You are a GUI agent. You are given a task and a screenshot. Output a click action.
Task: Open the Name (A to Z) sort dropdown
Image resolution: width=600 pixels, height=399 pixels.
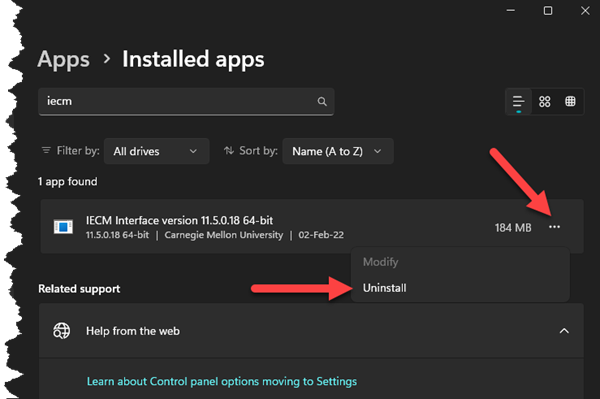click(x=338, y=151)
